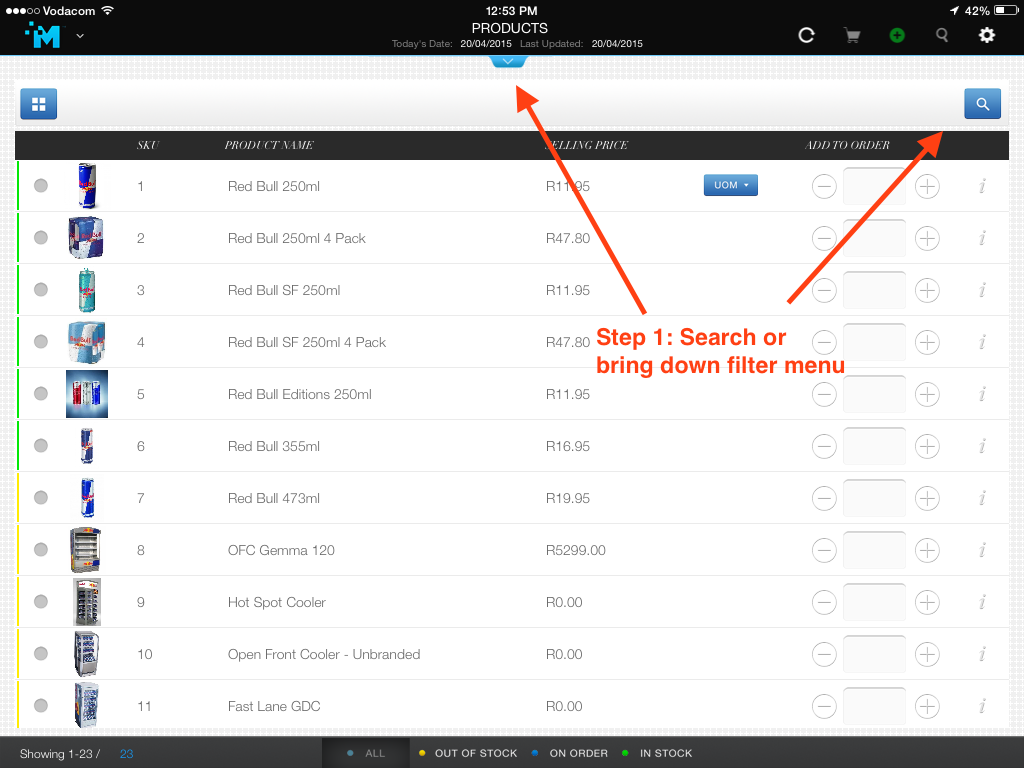This screenshot has width=1024, height=768.
Task: Decrease quantity for OFC Gemma 120
Action: (x=824, y=551)
